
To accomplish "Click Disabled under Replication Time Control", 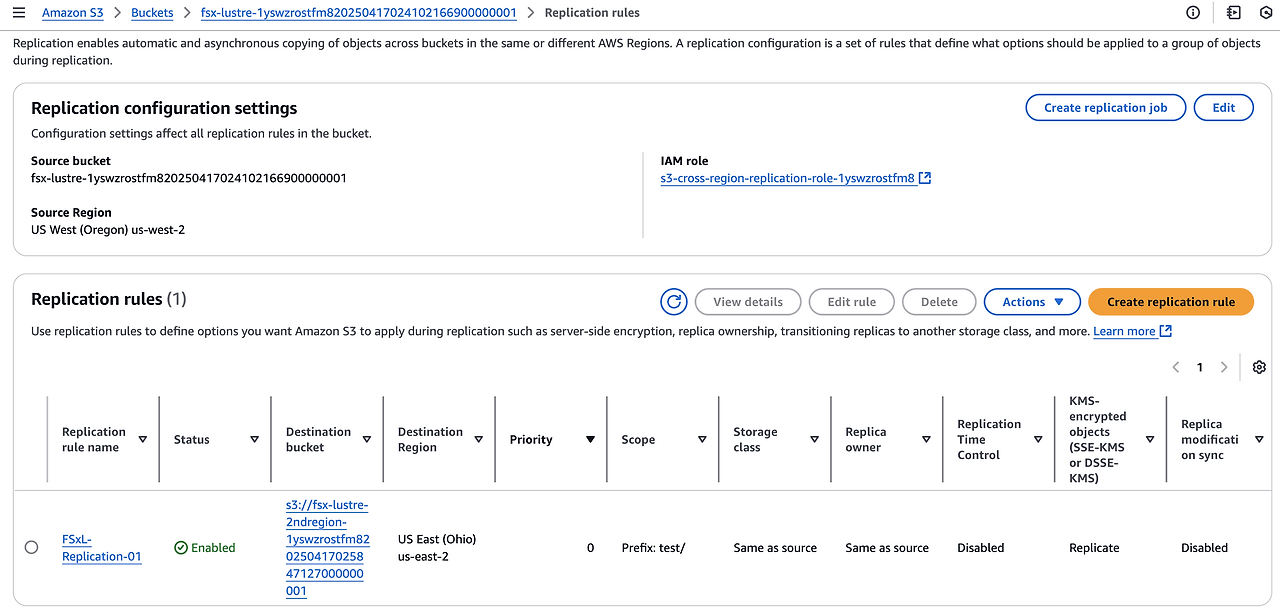I will (x=981, y=548).
